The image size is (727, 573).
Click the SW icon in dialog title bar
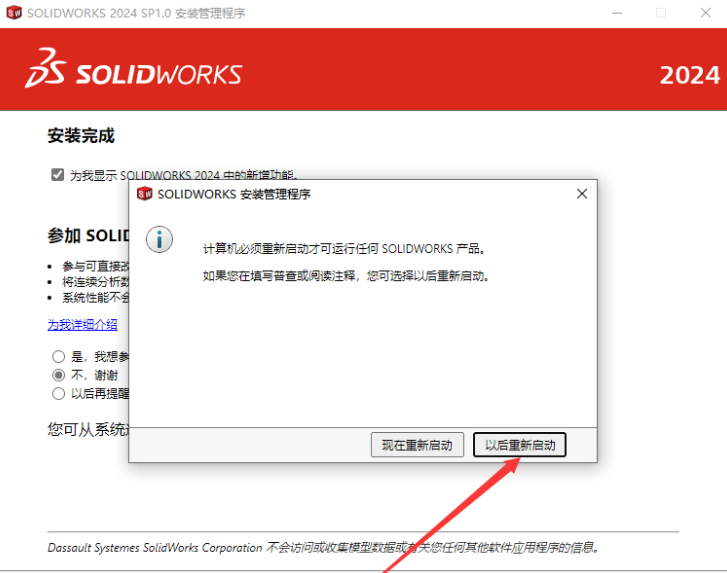tap(144, 194)
